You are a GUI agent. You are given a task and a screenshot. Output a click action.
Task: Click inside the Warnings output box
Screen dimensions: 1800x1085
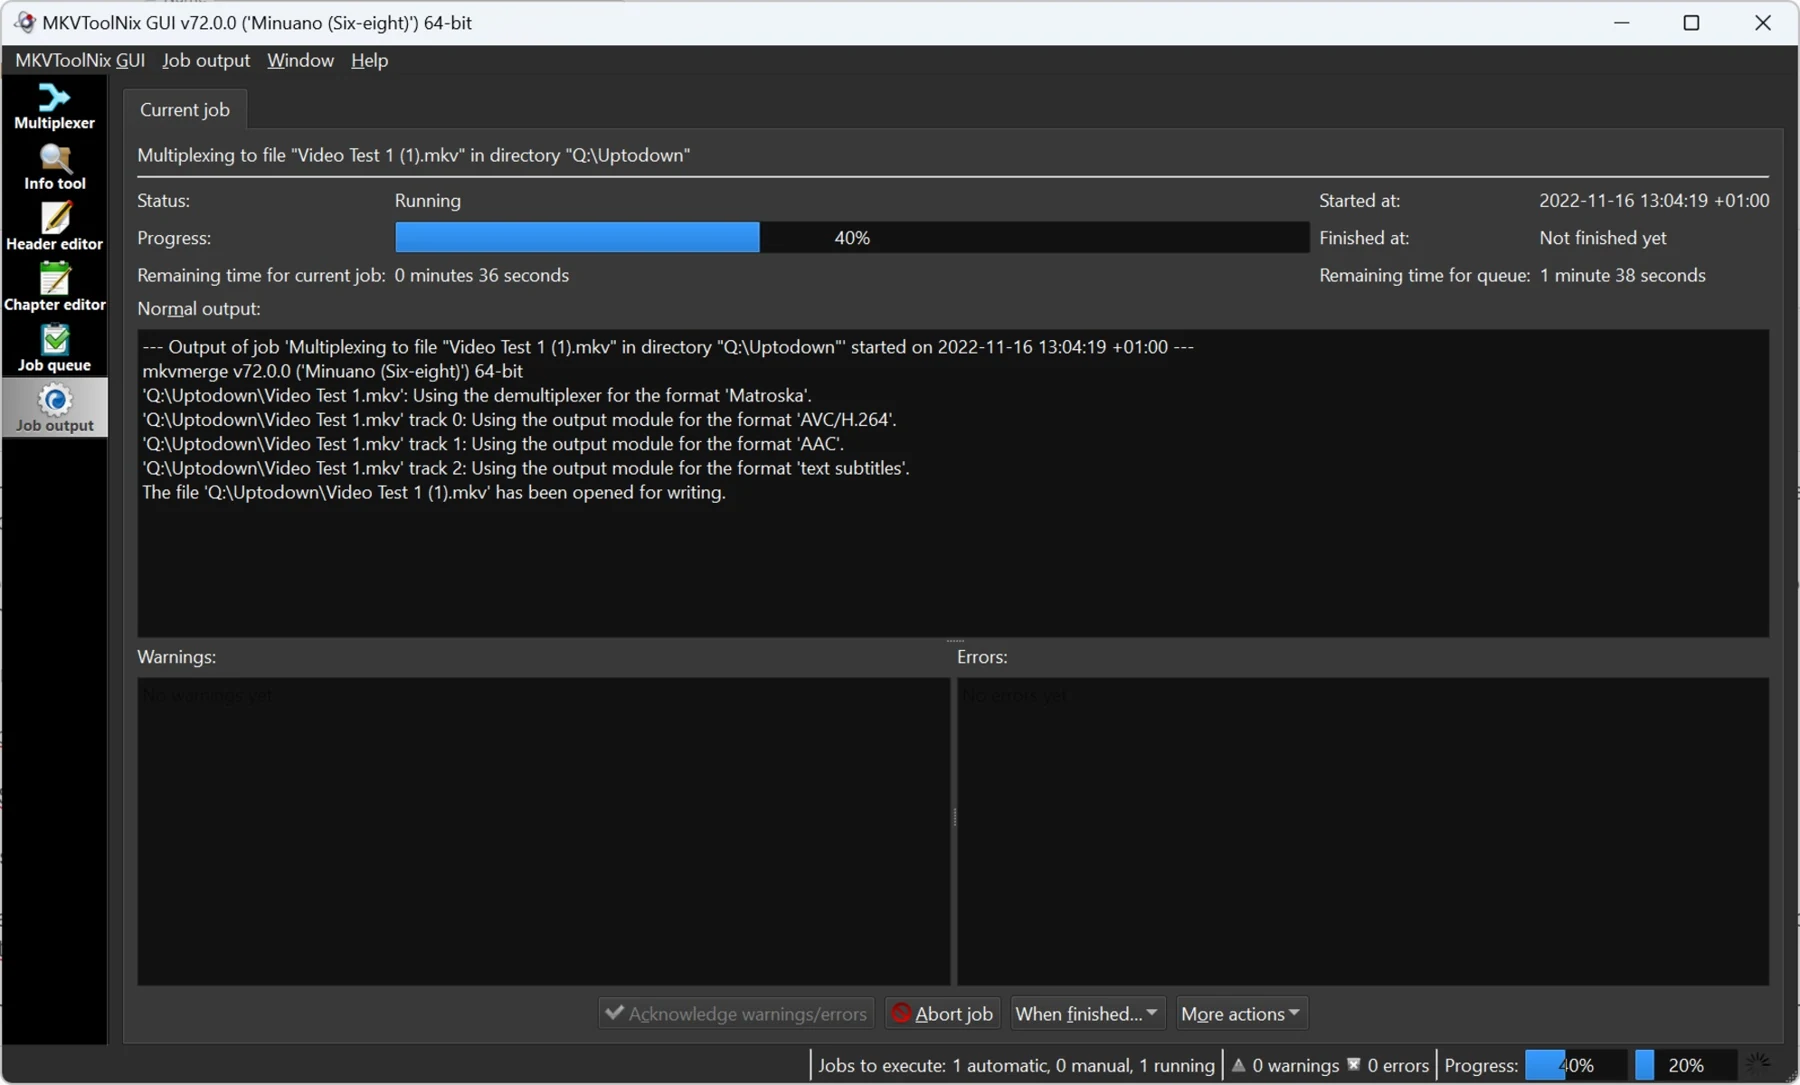tap(543, 831)
